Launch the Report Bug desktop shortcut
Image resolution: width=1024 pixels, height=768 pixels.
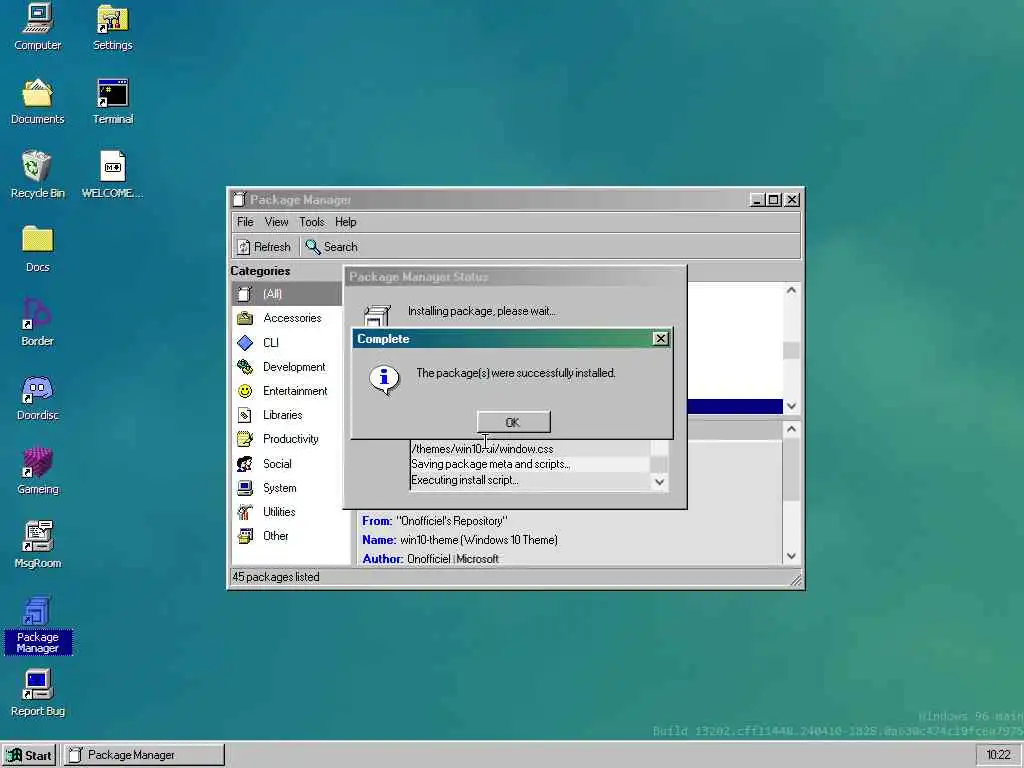click(x=37, y=694)
